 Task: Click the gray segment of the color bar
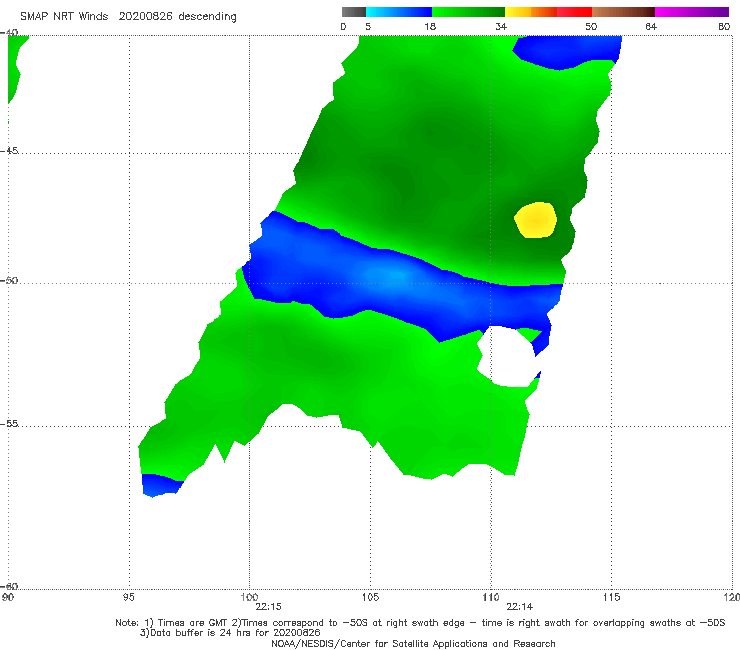(353, 12)
